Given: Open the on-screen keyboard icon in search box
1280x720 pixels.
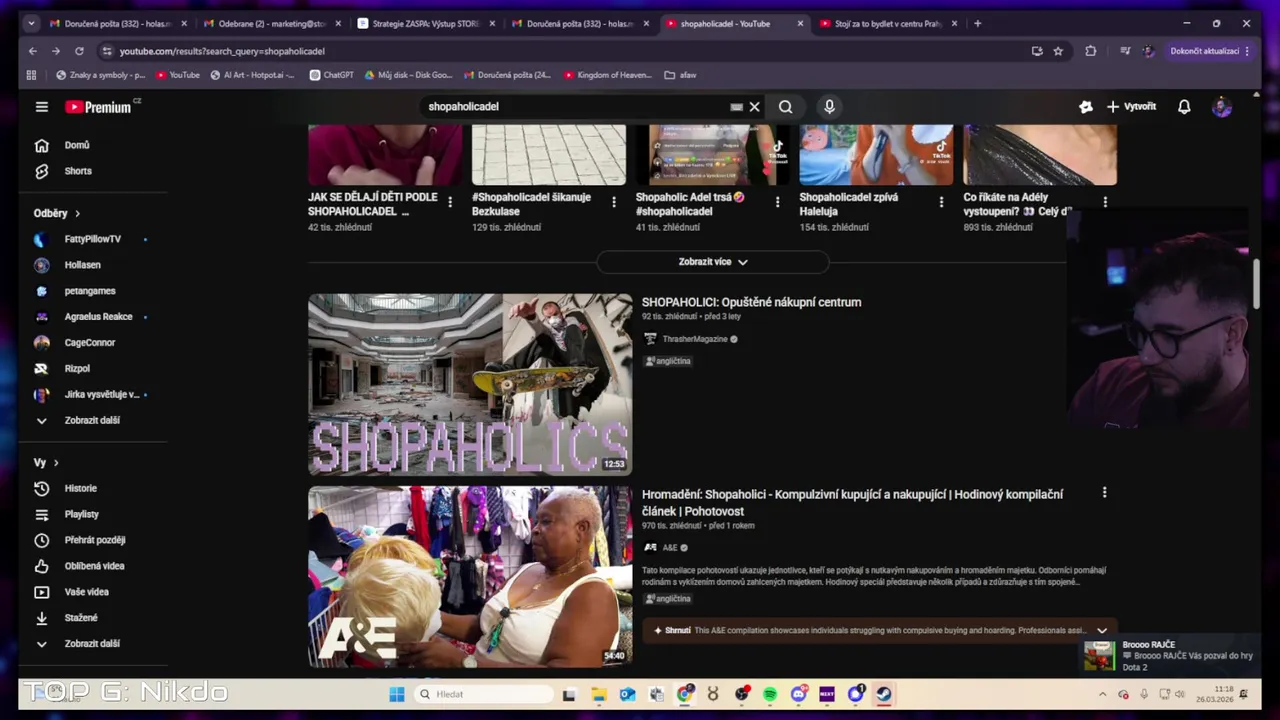Looking at the screenshot, I should tap(737, 107).
